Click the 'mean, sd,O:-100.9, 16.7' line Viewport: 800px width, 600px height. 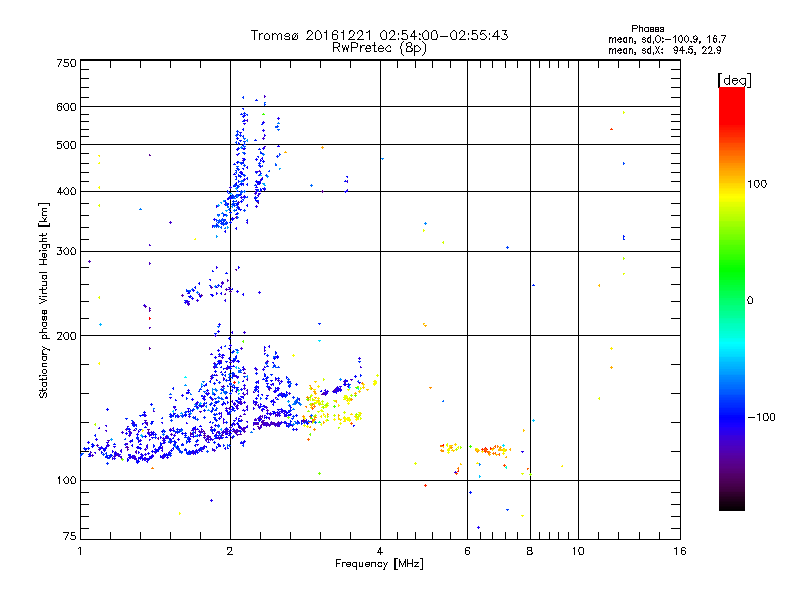(667, 39)
